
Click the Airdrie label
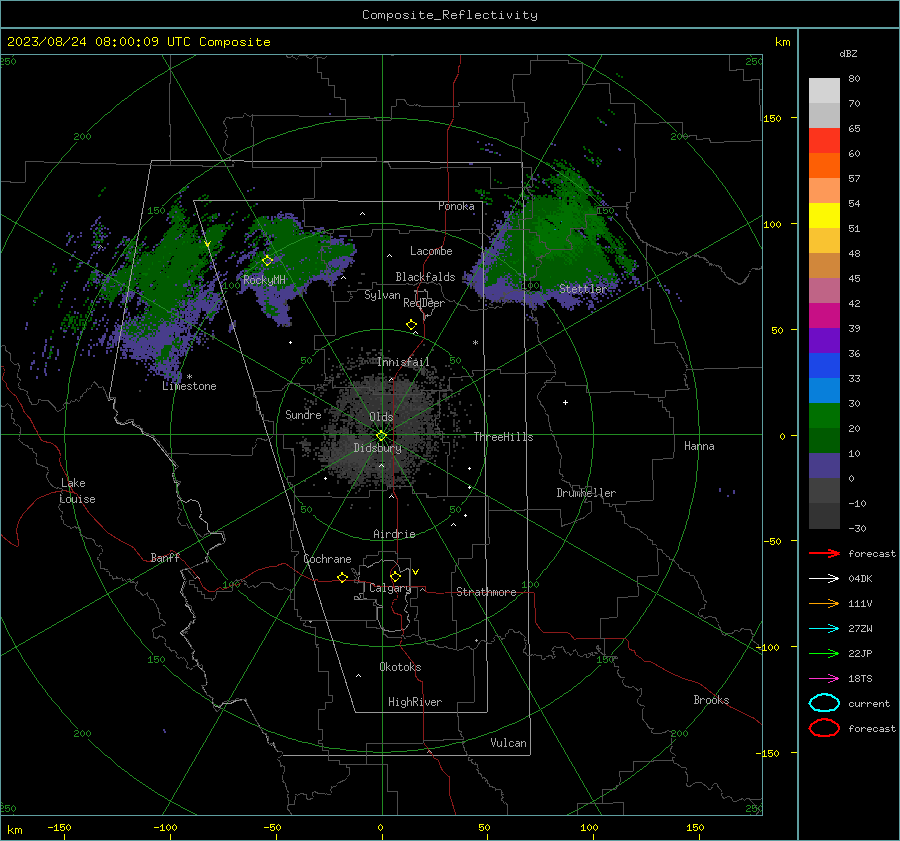point(394,534)
